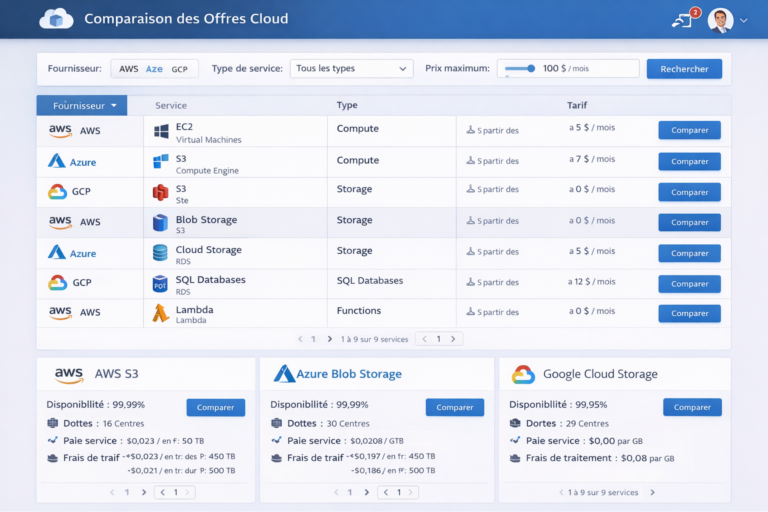Screen dimensions: 768x512
Task: Click the Blob Storage icon in the table
Action: click(160, 223)
